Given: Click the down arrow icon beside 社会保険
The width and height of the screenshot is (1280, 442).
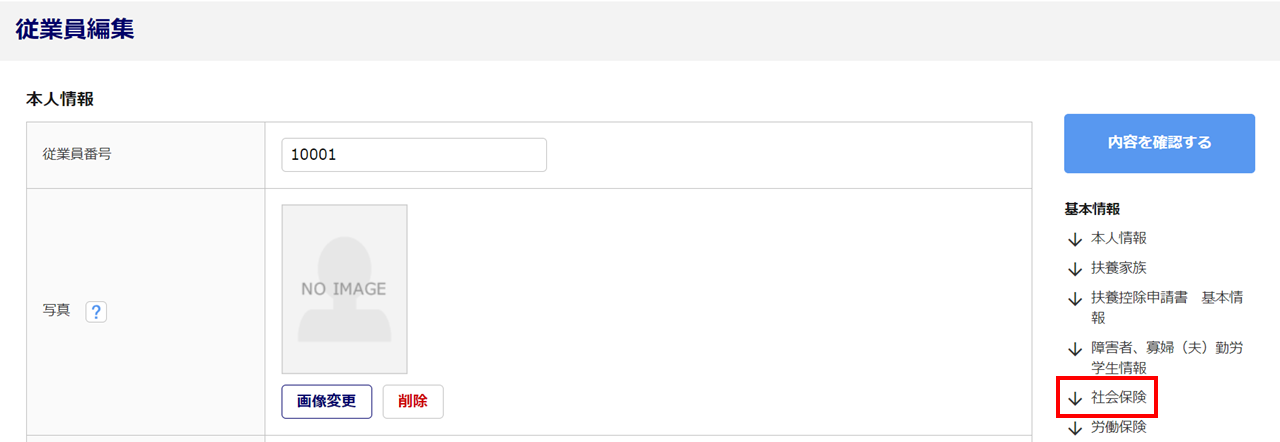Looking at the screenshot, I should [x=1075, y=398].
